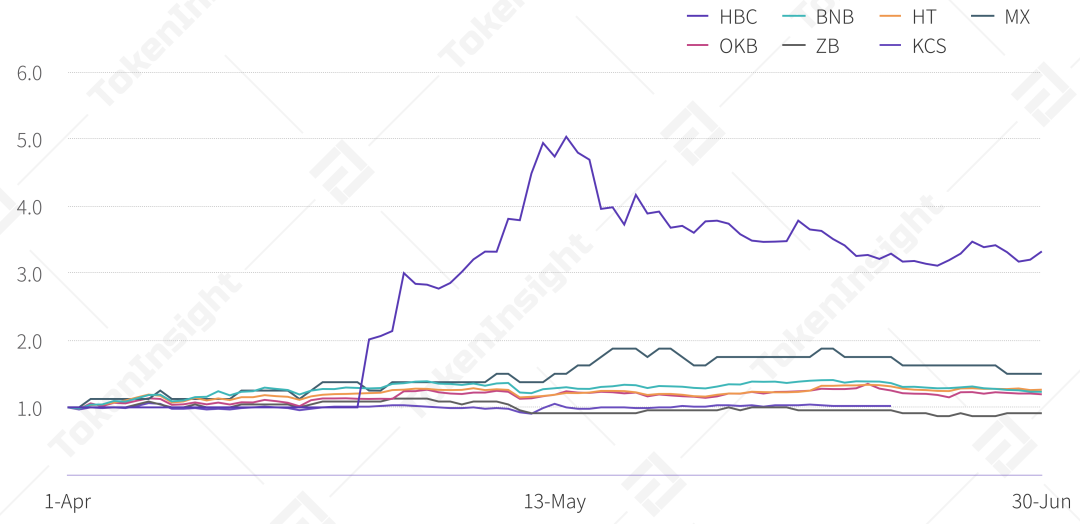
Task: Toggle the HBC series legend label
Action: point(738,17)
